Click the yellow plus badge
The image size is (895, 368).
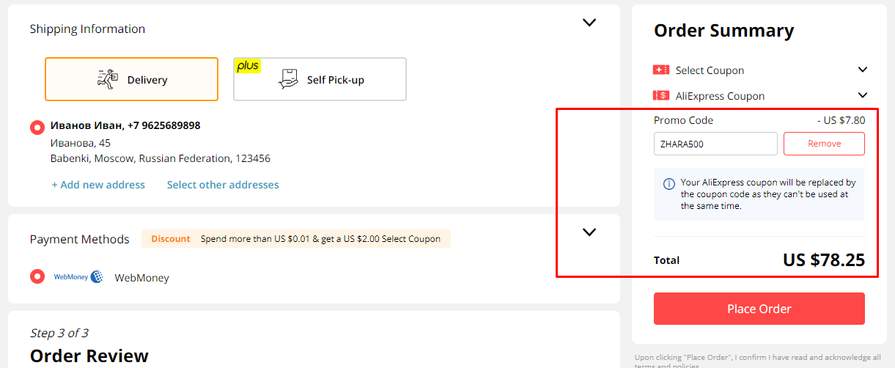(248, 66)
